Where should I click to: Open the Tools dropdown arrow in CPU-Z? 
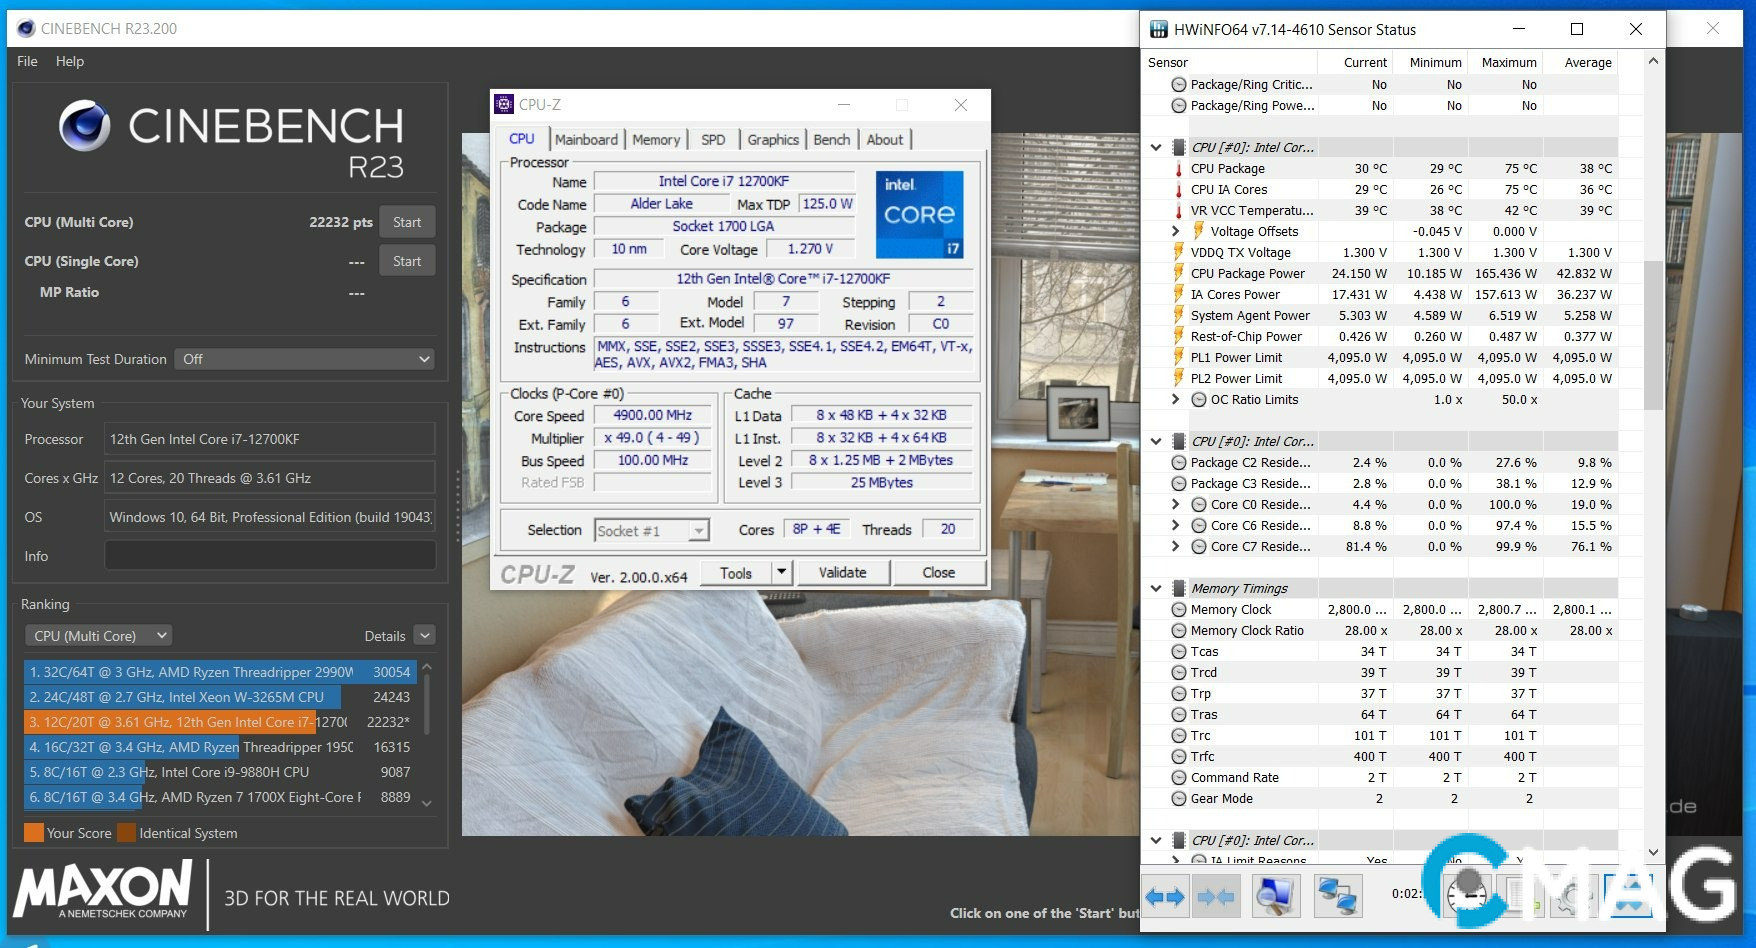point(782,573)
